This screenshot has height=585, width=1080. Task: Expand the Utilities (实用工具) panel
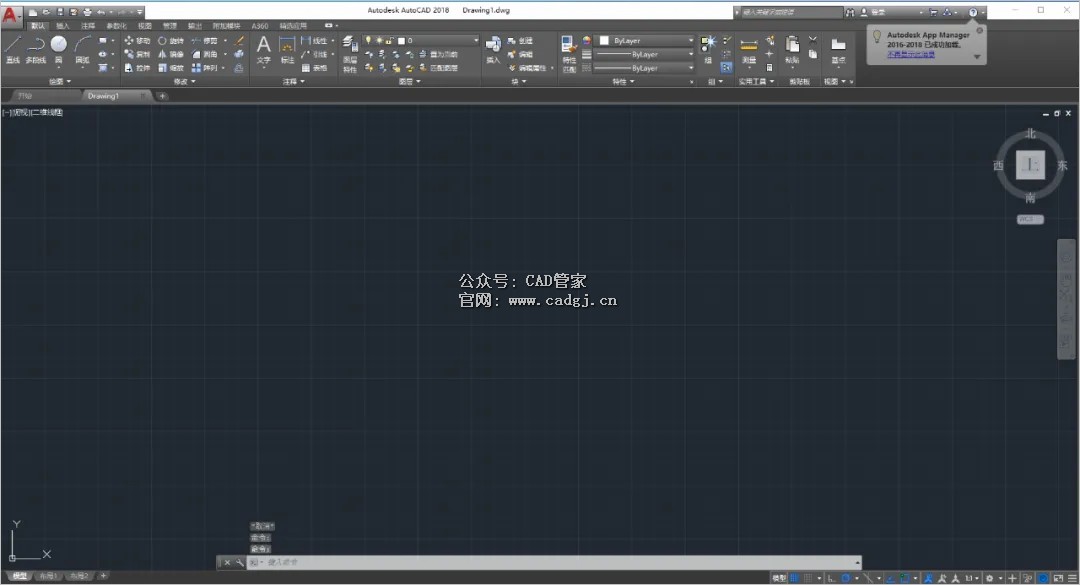pyautogui.click(x=756, y=81)
